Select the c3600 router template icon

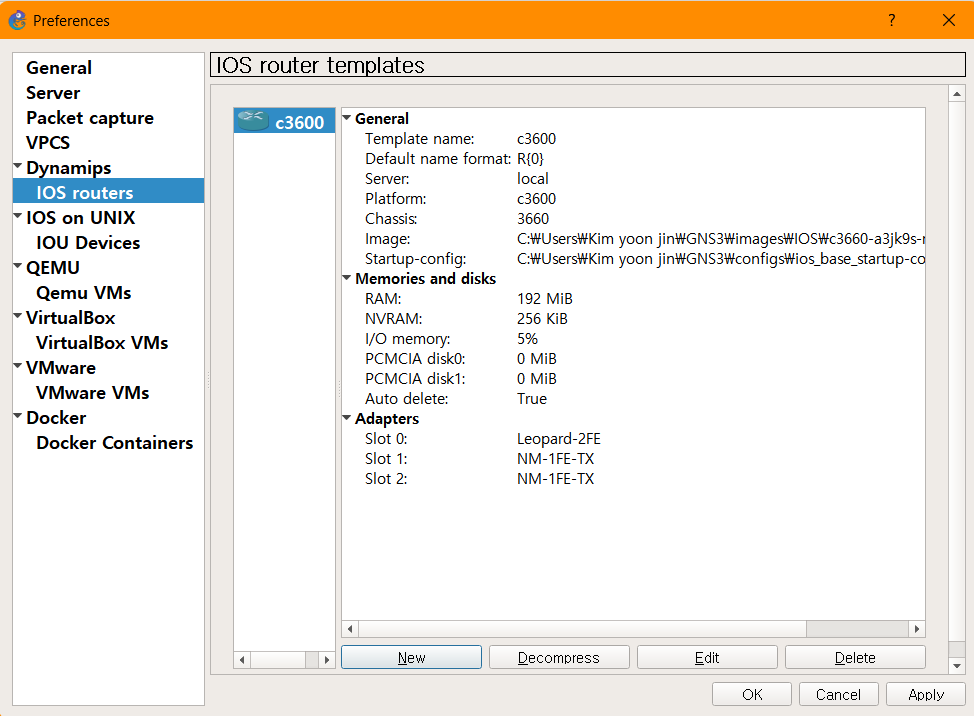253,120
